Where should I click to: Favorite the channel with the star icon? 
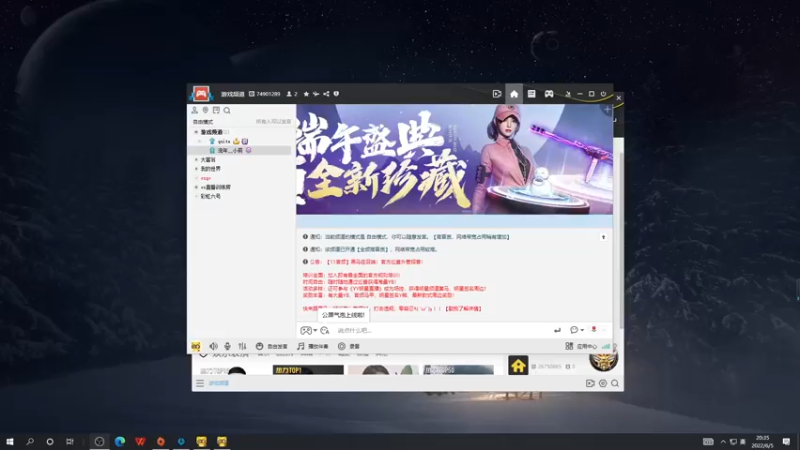click(x=306, y=94)
